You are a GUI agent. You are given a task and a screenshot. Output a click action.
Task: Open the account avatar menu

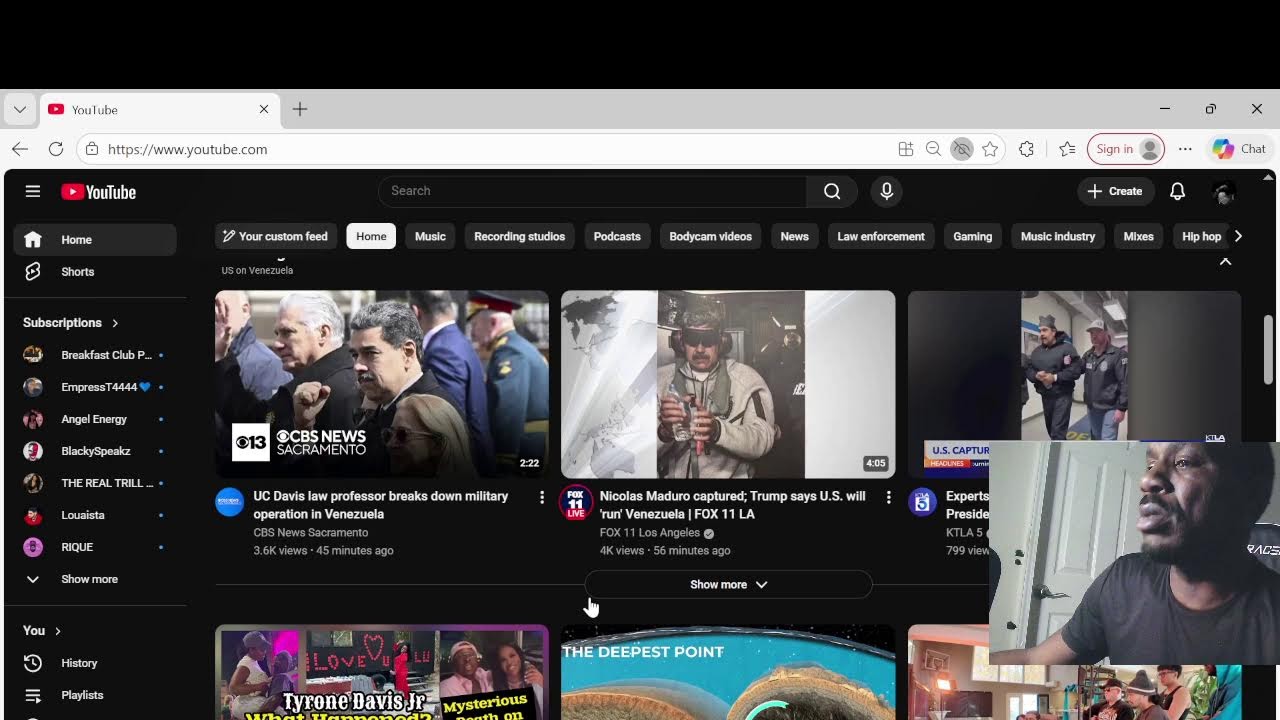pos(1223,191)
